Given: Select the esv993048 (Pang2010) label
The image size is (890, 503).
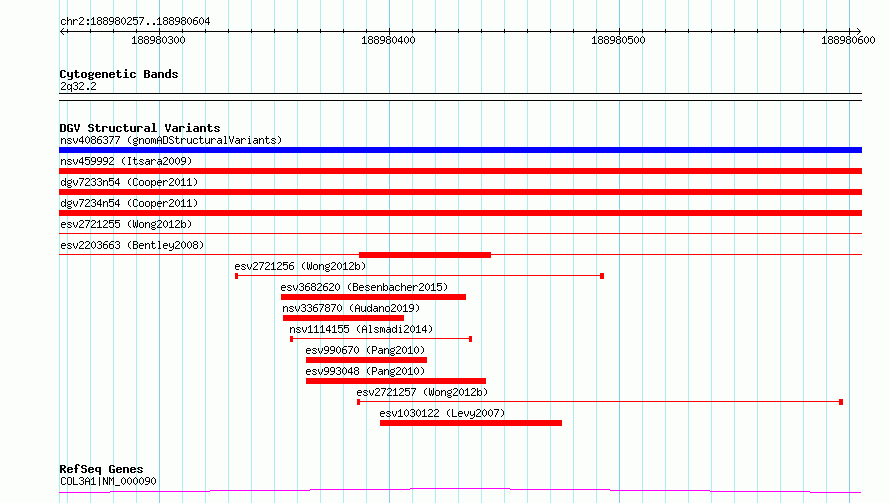Looking at the screenshot, I should tap(365, 371).
